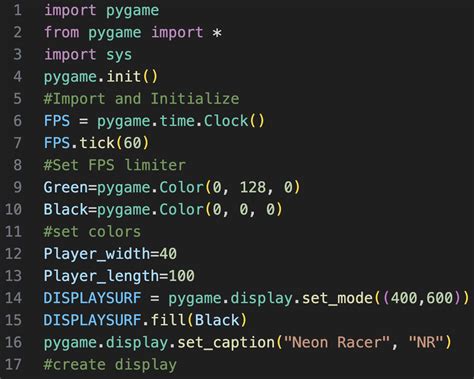Image resolution: width=474 pixels, height=379 pixels.
Task: Click the '#create display' comment
Action: [110, 365]
